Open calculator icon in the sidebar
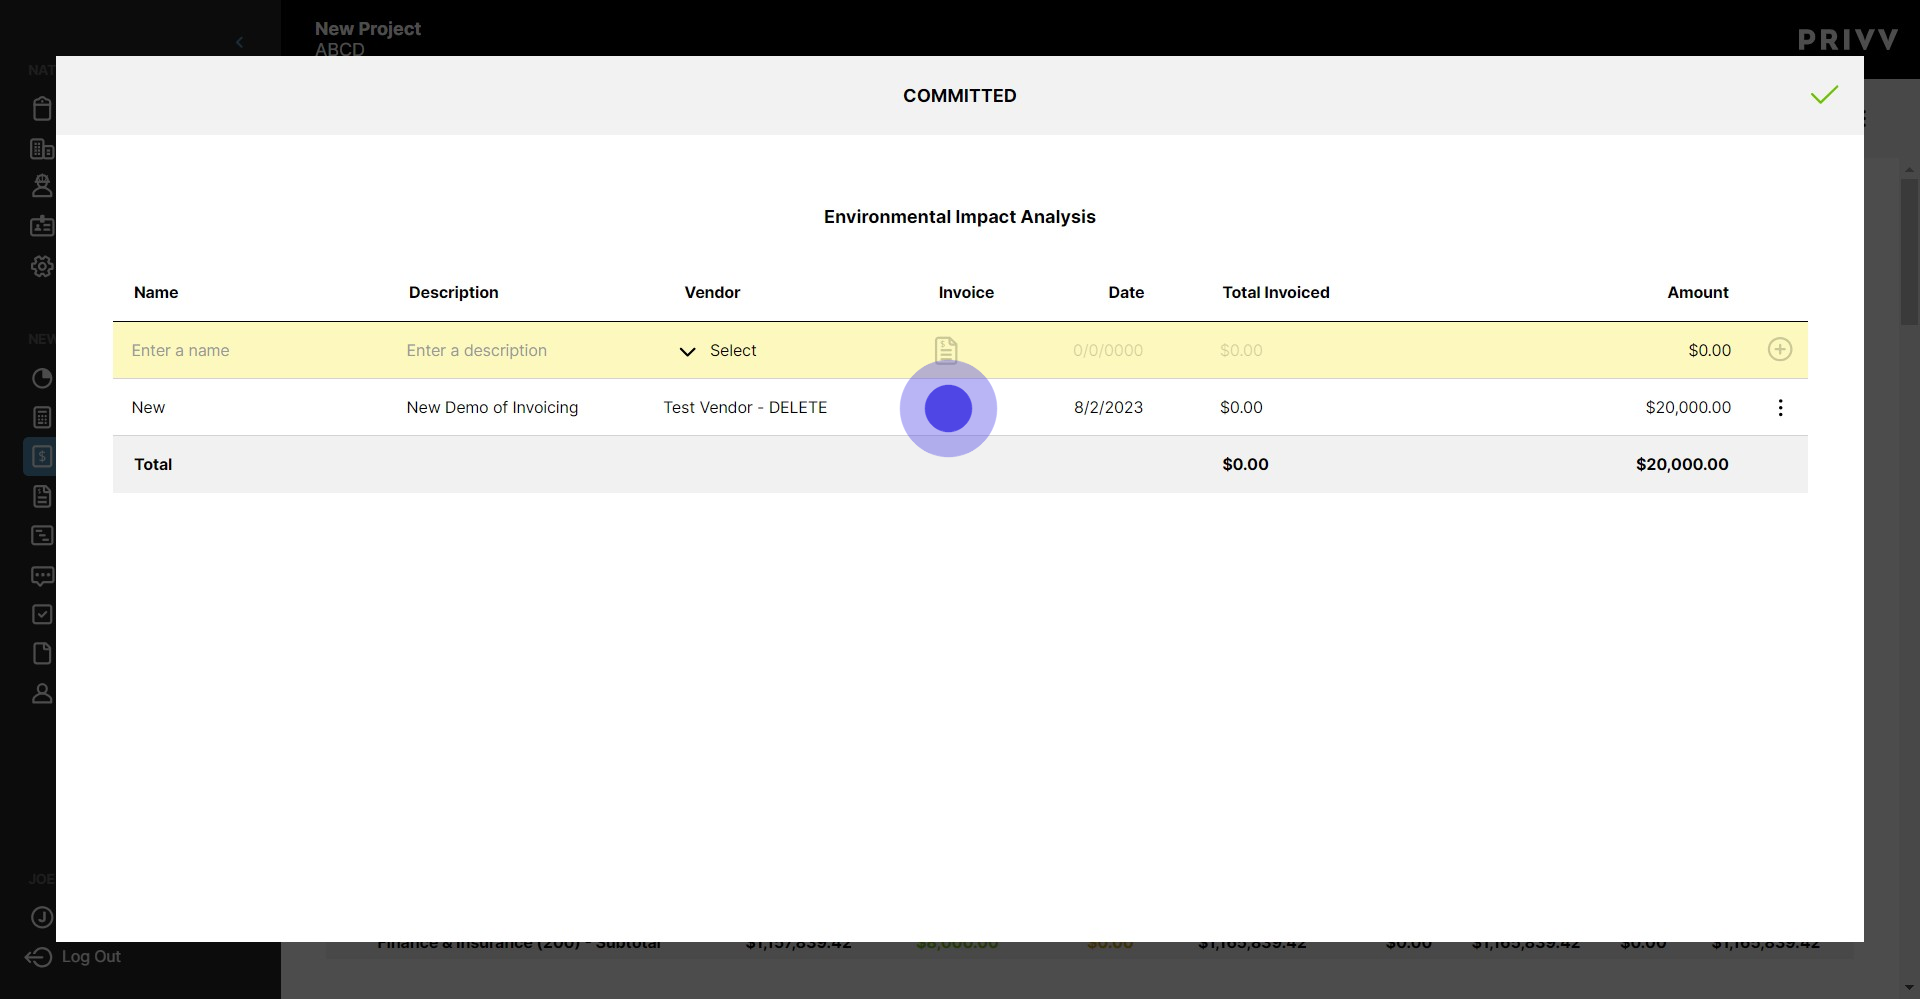 pos(42,417)
